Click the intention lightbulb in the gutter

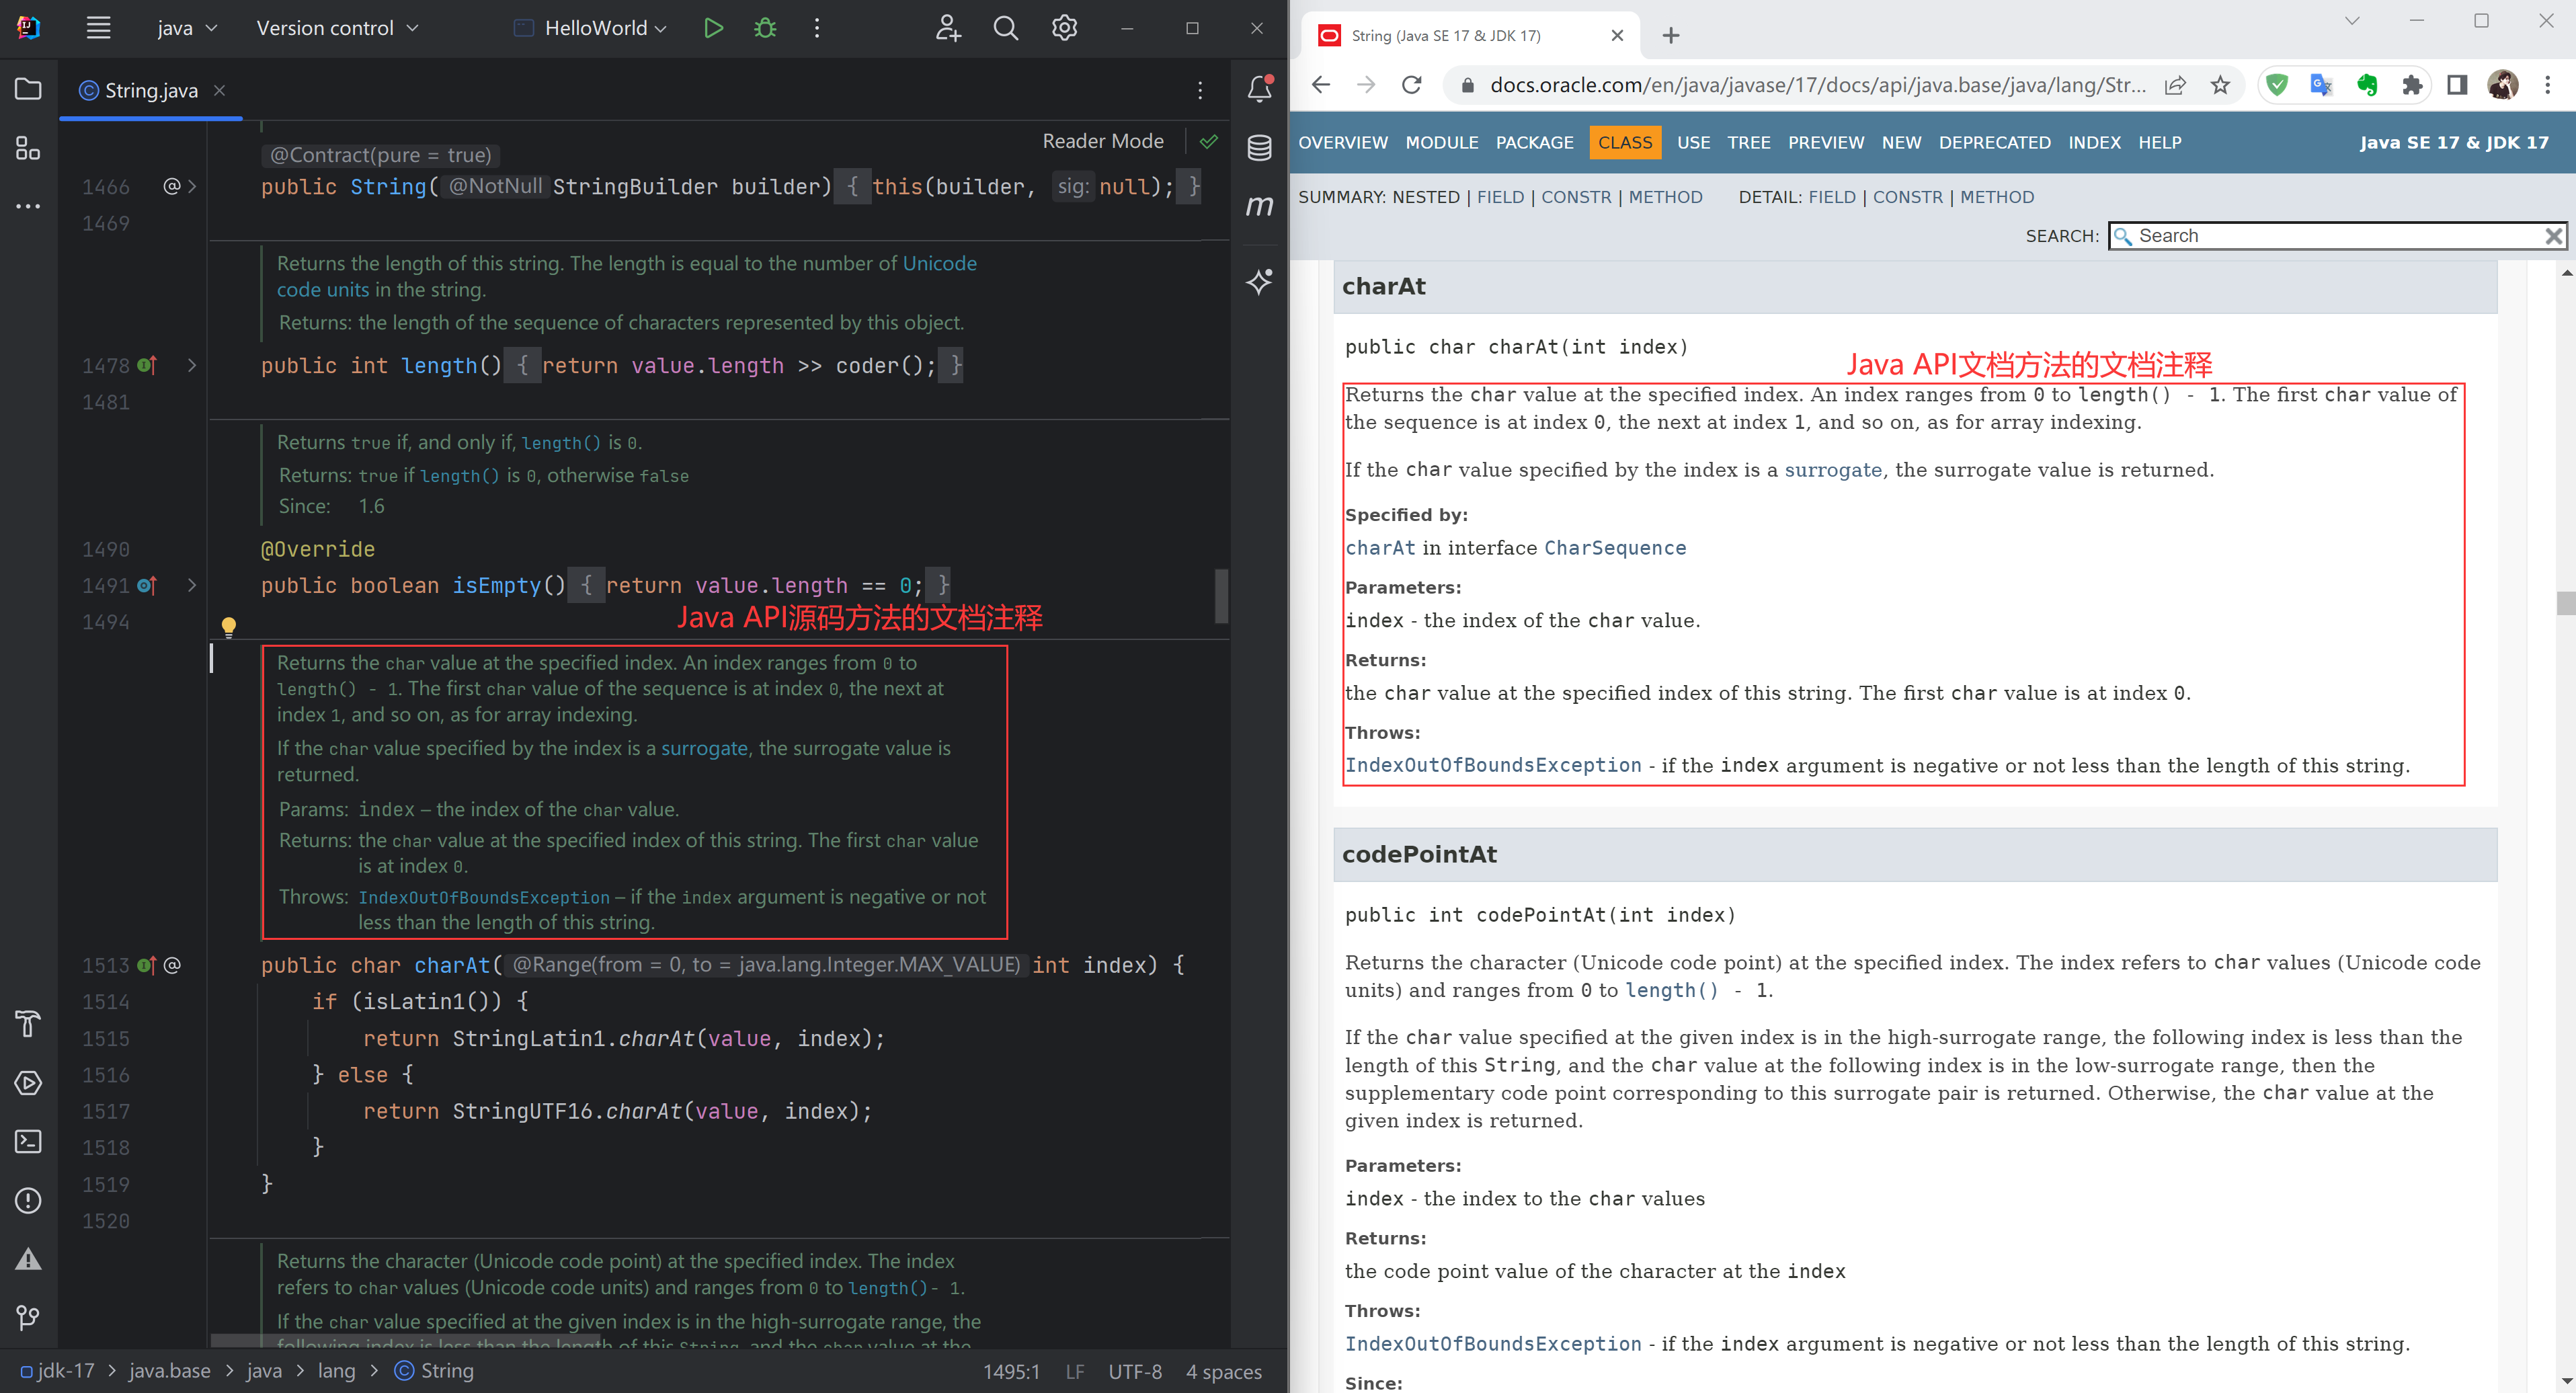229,627
